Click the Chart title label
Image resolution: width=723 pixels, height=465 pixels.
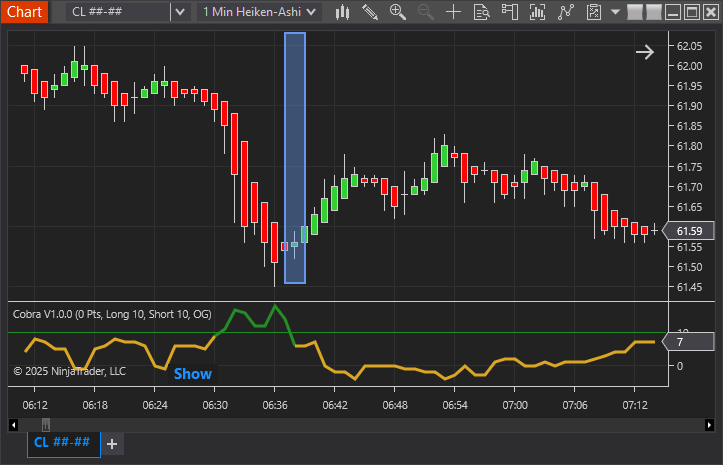(x=24, y=12)
